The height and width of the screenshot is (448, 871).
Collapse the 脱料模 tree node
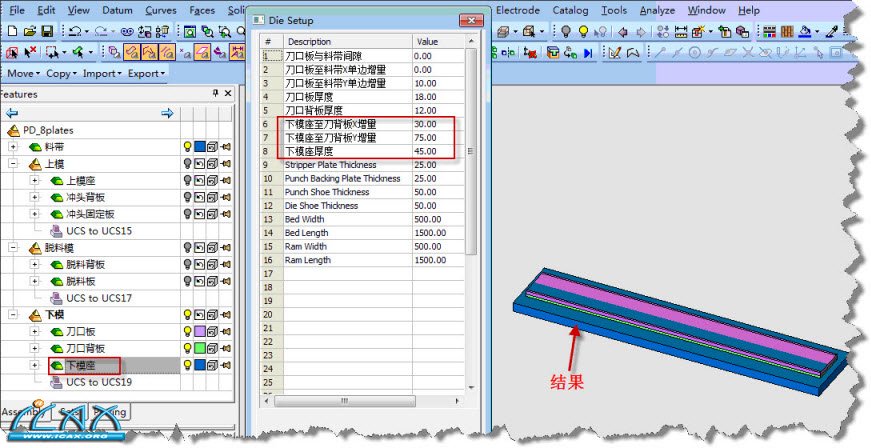point(13,248)
